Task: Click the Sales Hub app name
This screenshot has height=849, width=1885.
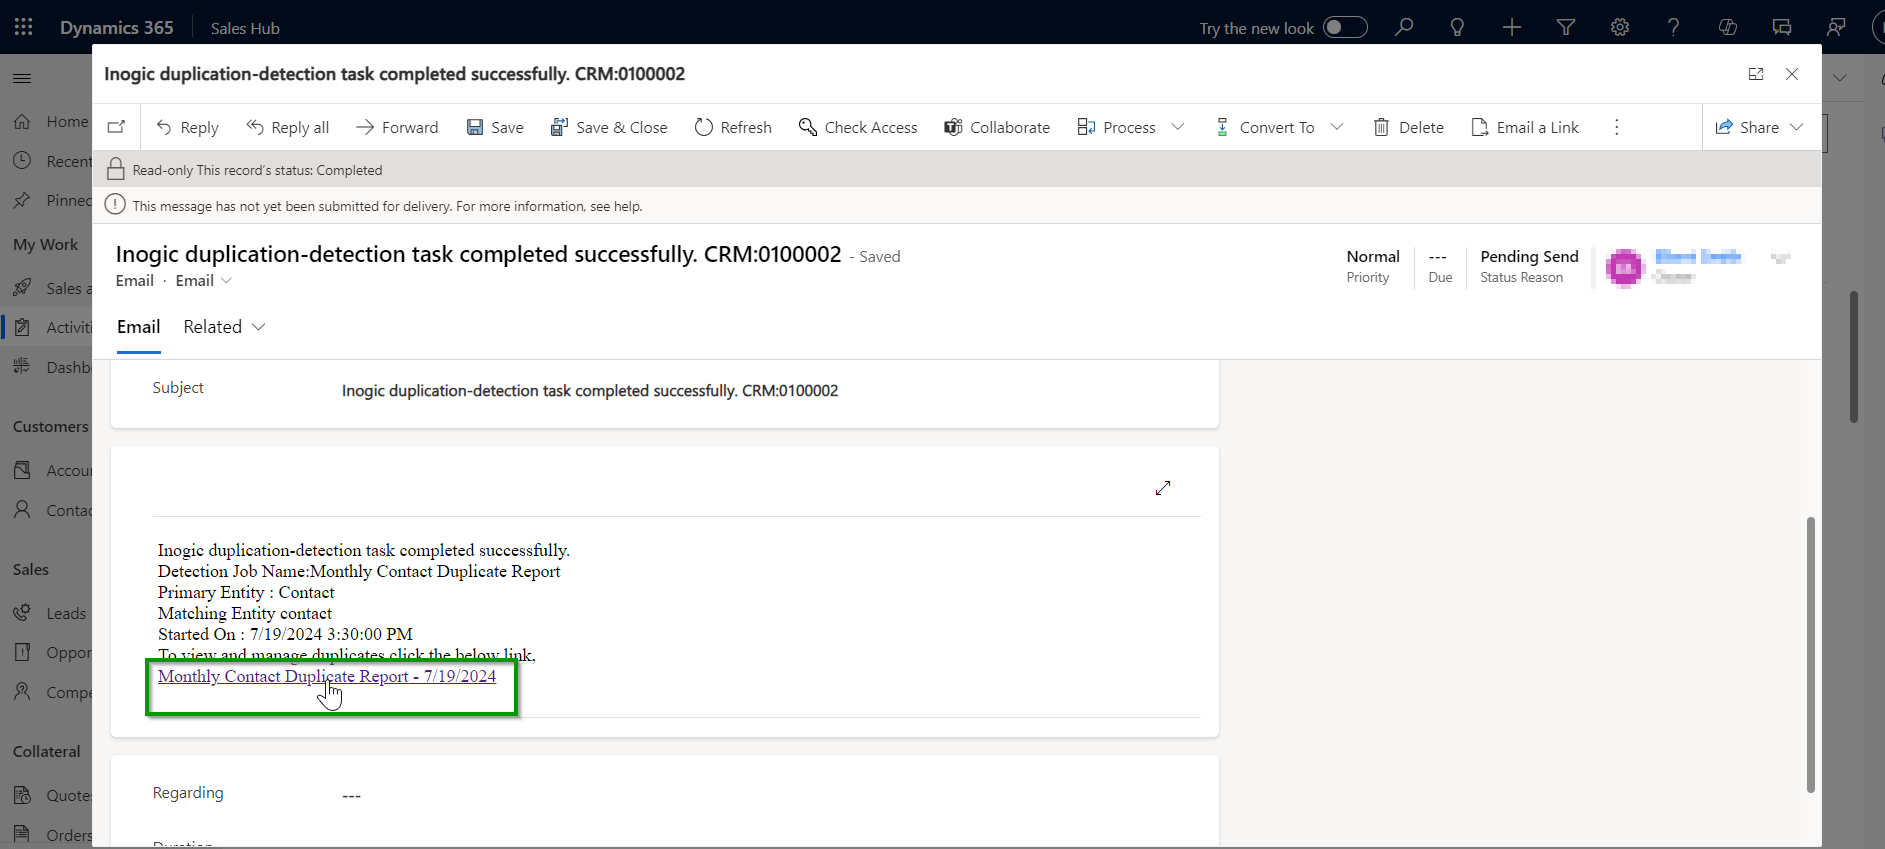Action: point(245,28)
